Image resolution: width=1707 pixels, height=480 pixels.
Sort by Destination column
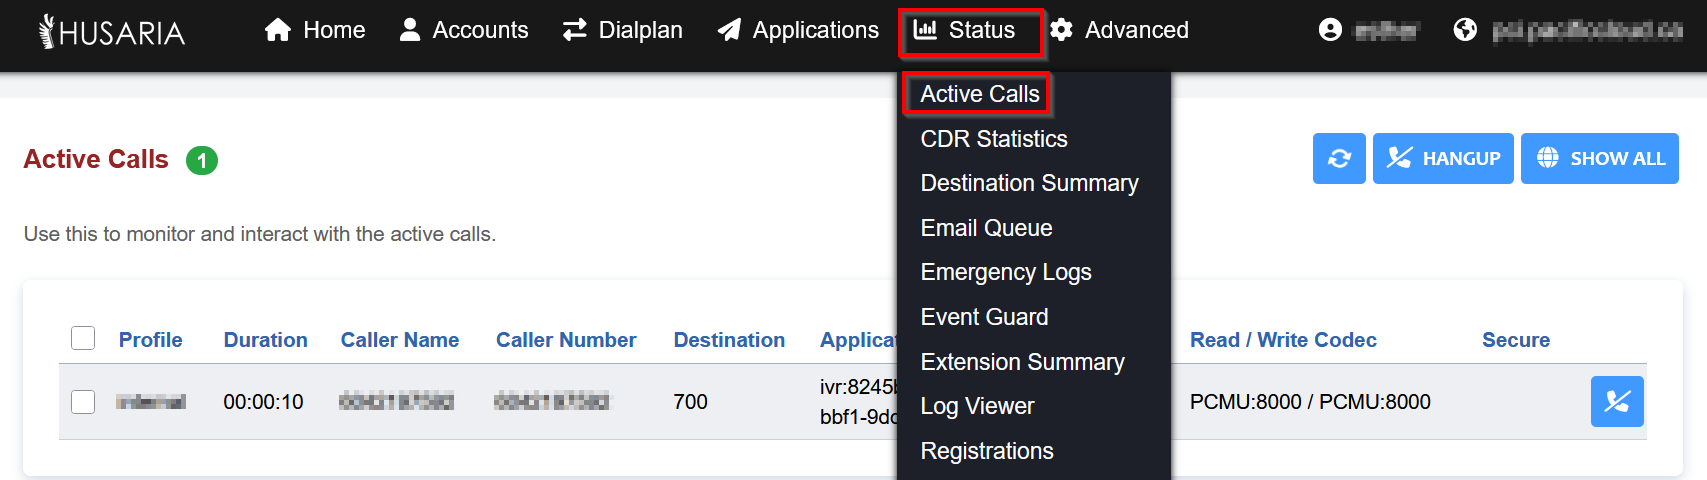pyautogui.click(x=729, y=340)
